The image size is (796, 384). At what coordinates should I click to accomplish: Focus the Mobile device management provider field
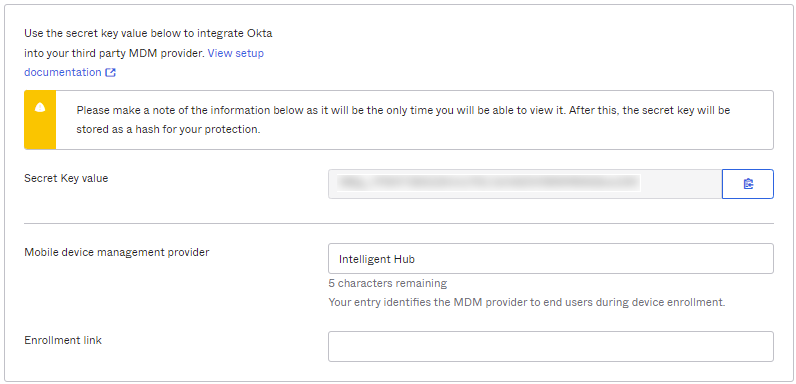(x=551, y=259)
